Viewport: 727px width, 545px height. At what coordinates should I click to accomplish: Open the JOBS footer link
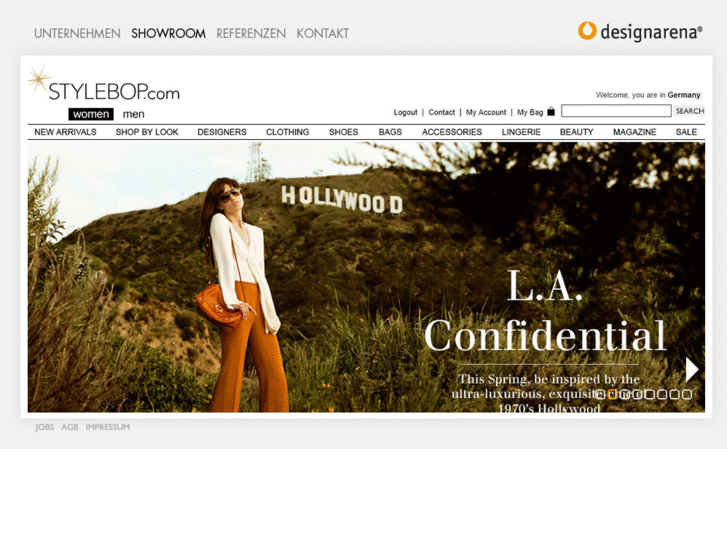45,427
